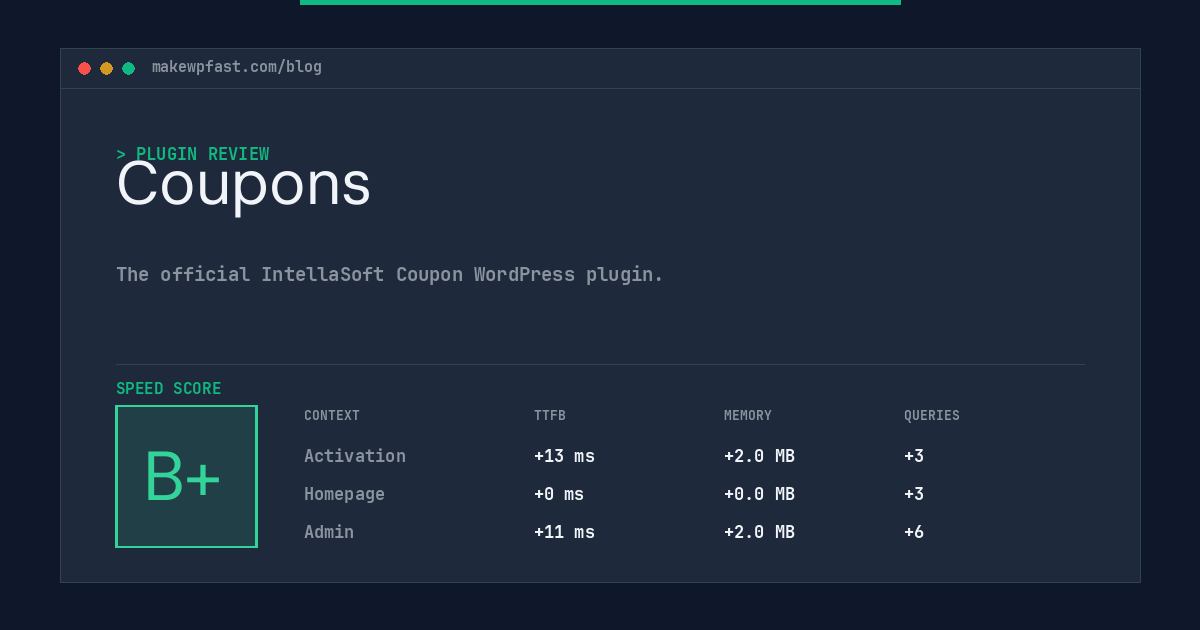Click the '> PLUGIN REVIEW' label
Viewport: 1200px width, 630px height.
click(x=193, y=154)
